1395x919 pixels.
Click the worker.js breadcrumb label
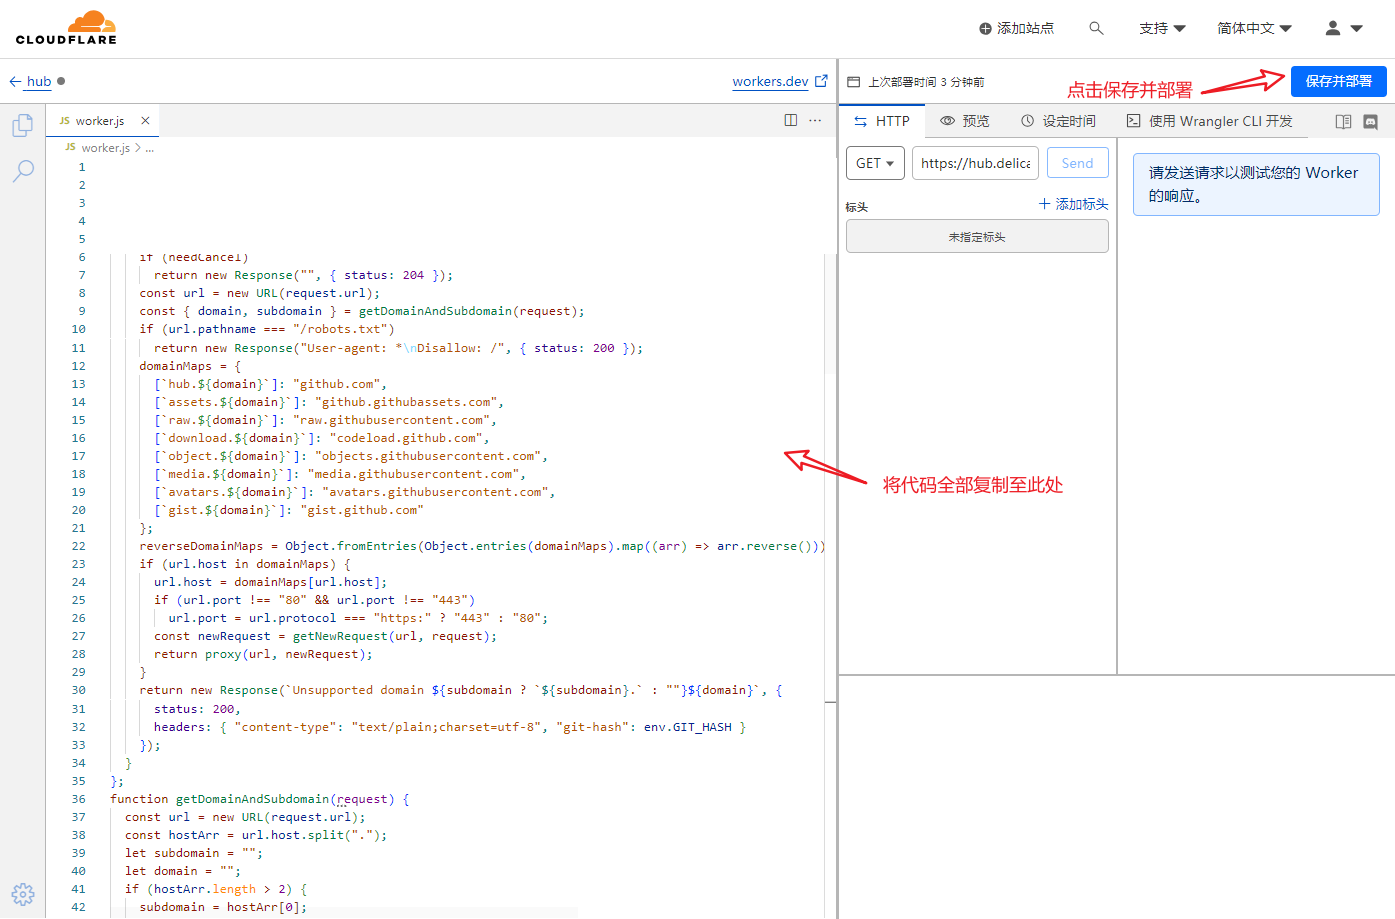point(106,147)
